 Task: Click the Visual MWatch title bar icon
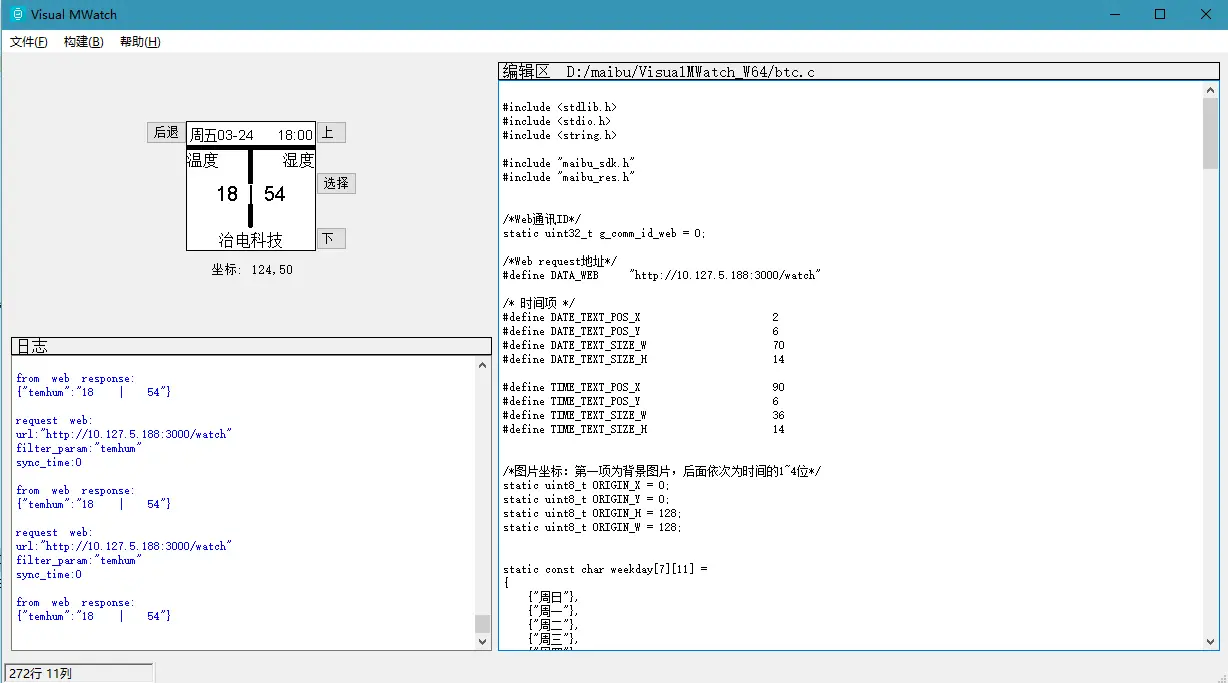pyautogui.click(x=17, y=14)
